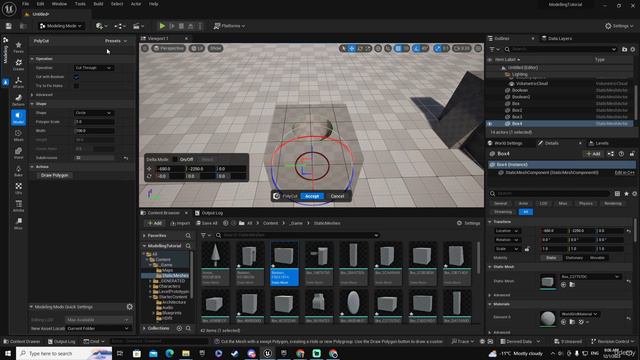Viewport: 640px width, 360px height.
Task: Open the WorldGridMaterial dropdown
Action: [580, 314]
